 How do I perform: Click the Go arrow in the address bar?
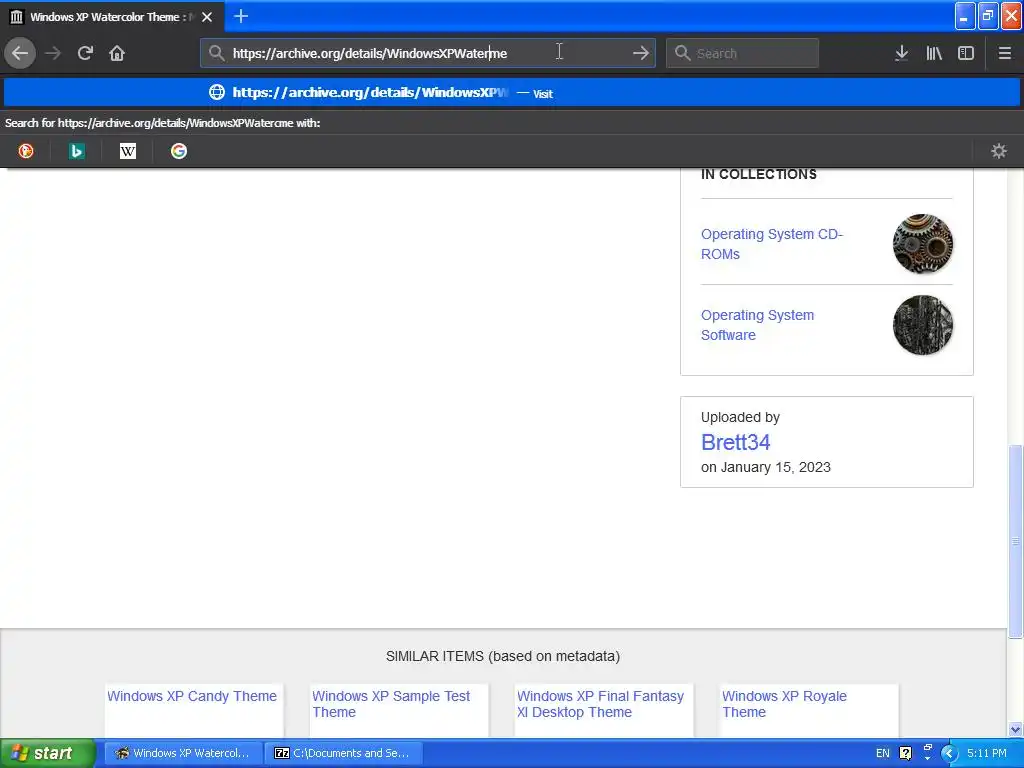641,53
